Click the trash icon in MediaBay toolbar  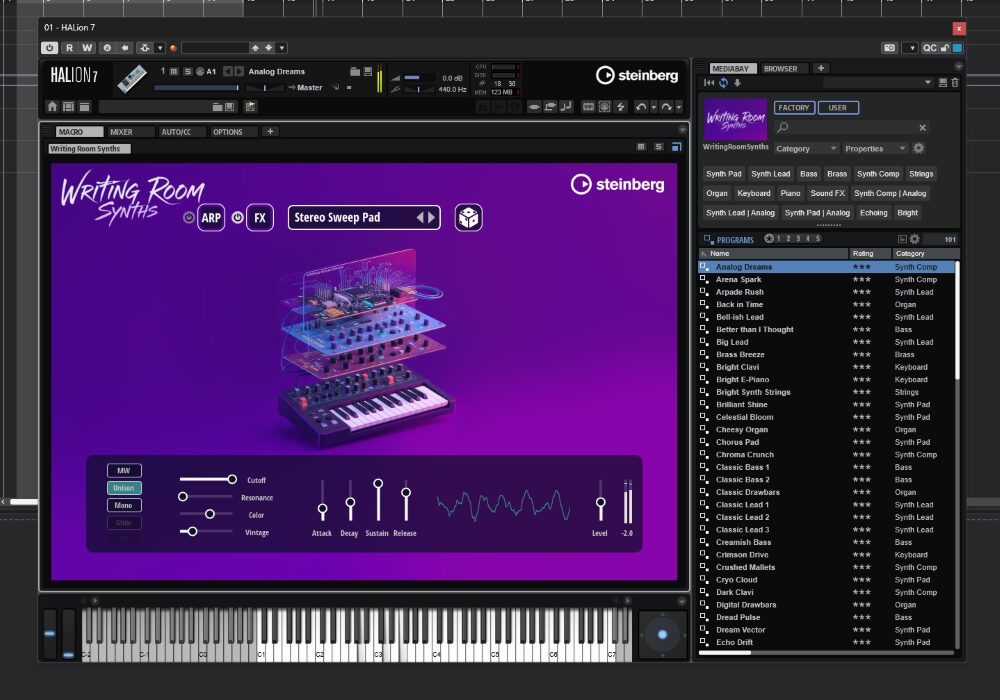955,82
